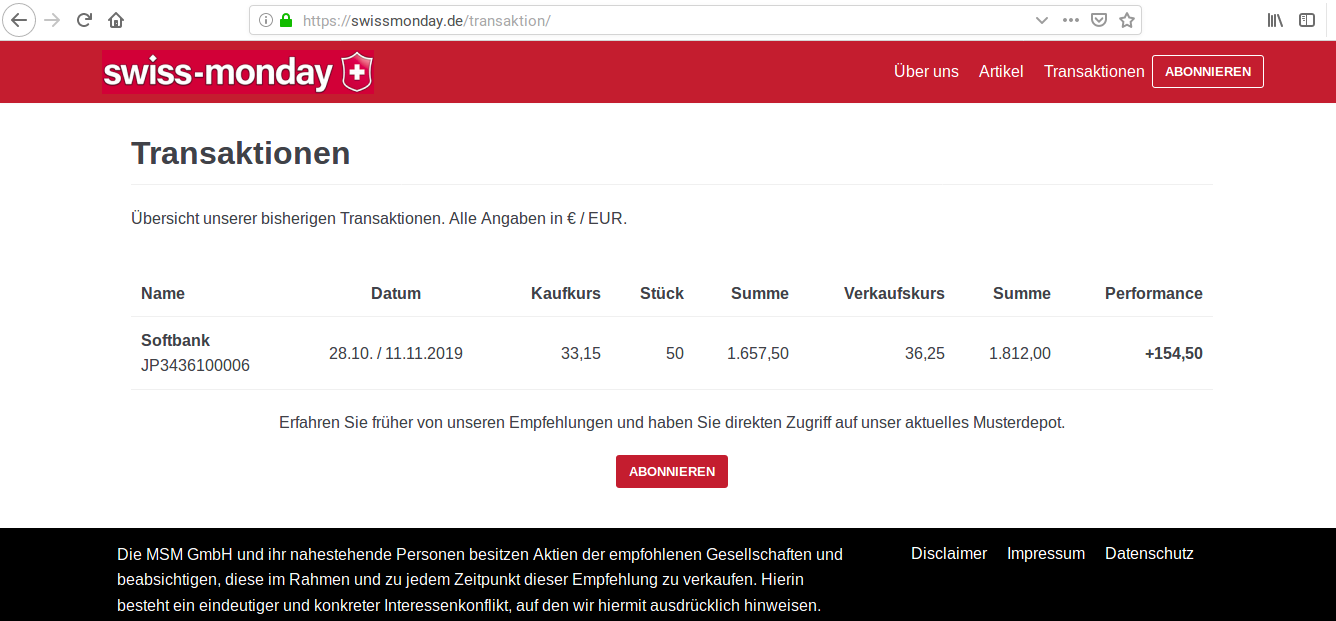Bookmark this page with the star icon
The width and height of the screenshot is (1336, 621).
click(1127, 20)
